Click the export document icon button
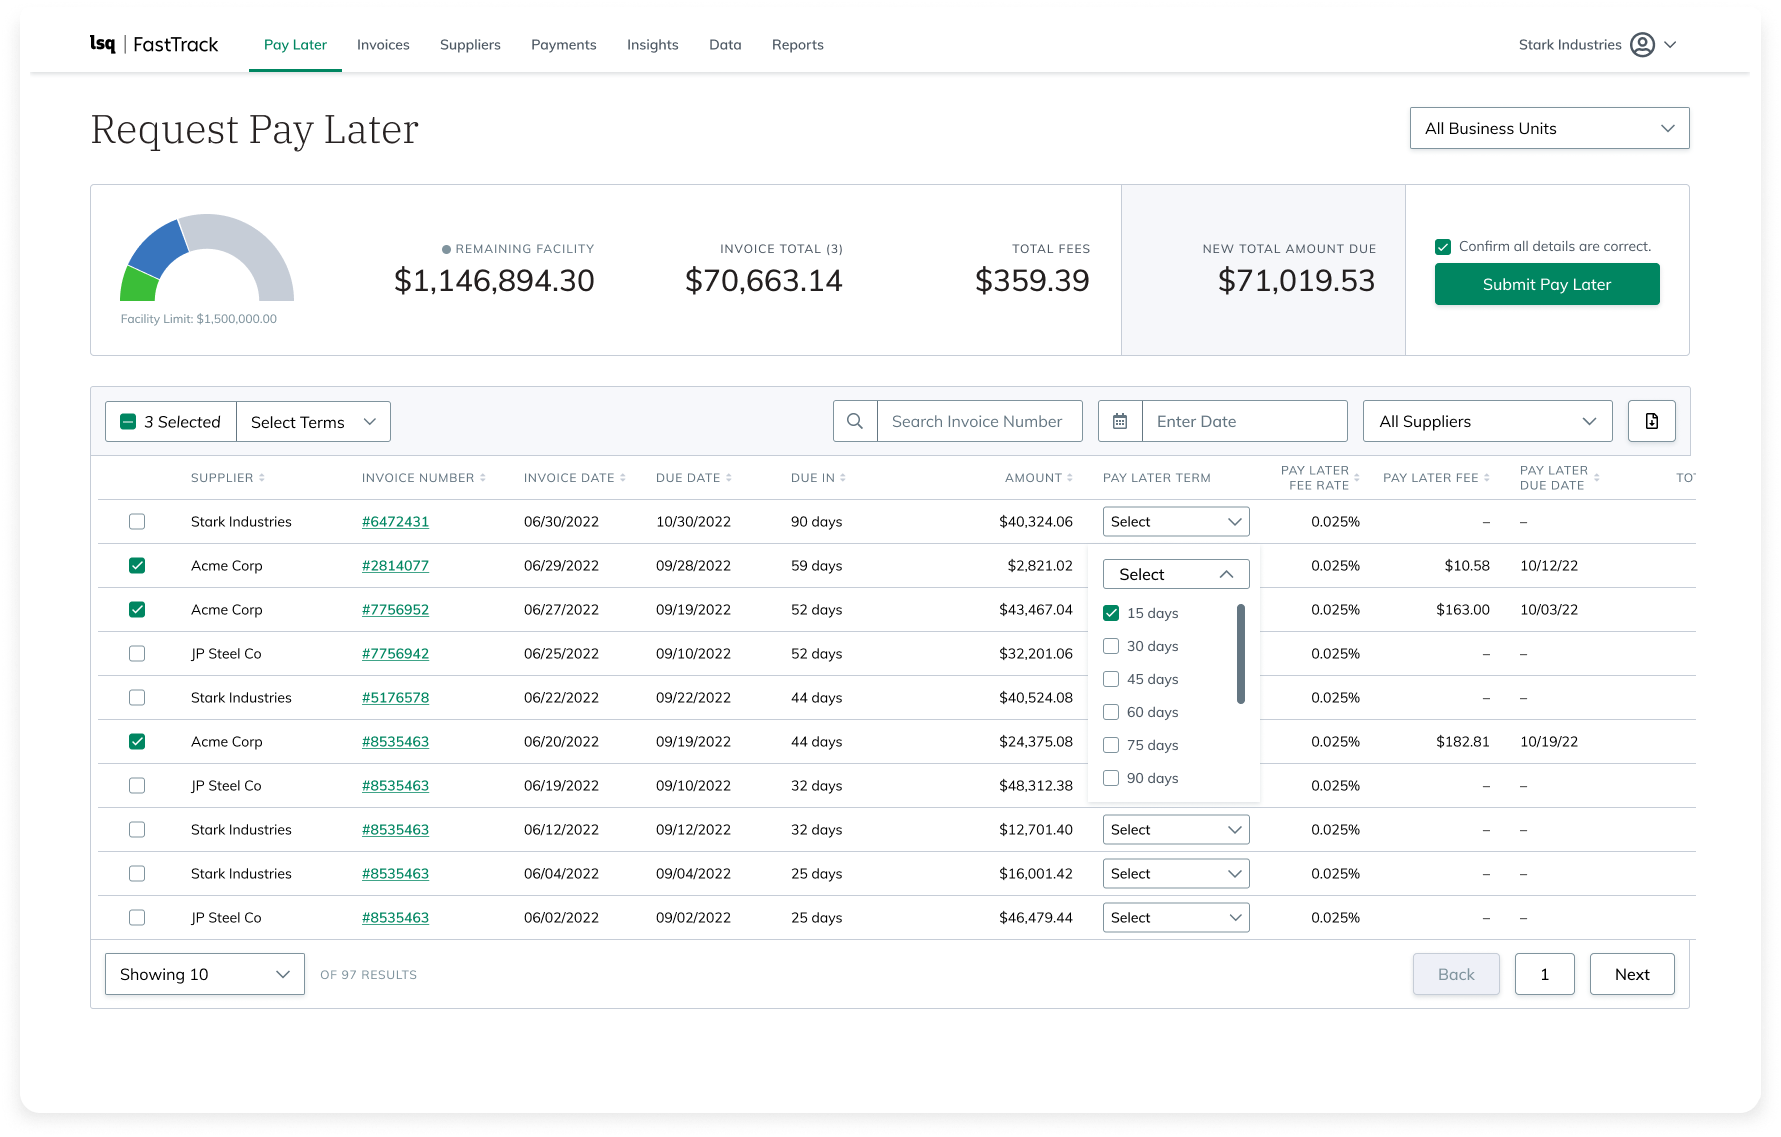Viewport: 1781px width, 1137px height. click(1652, 421)
